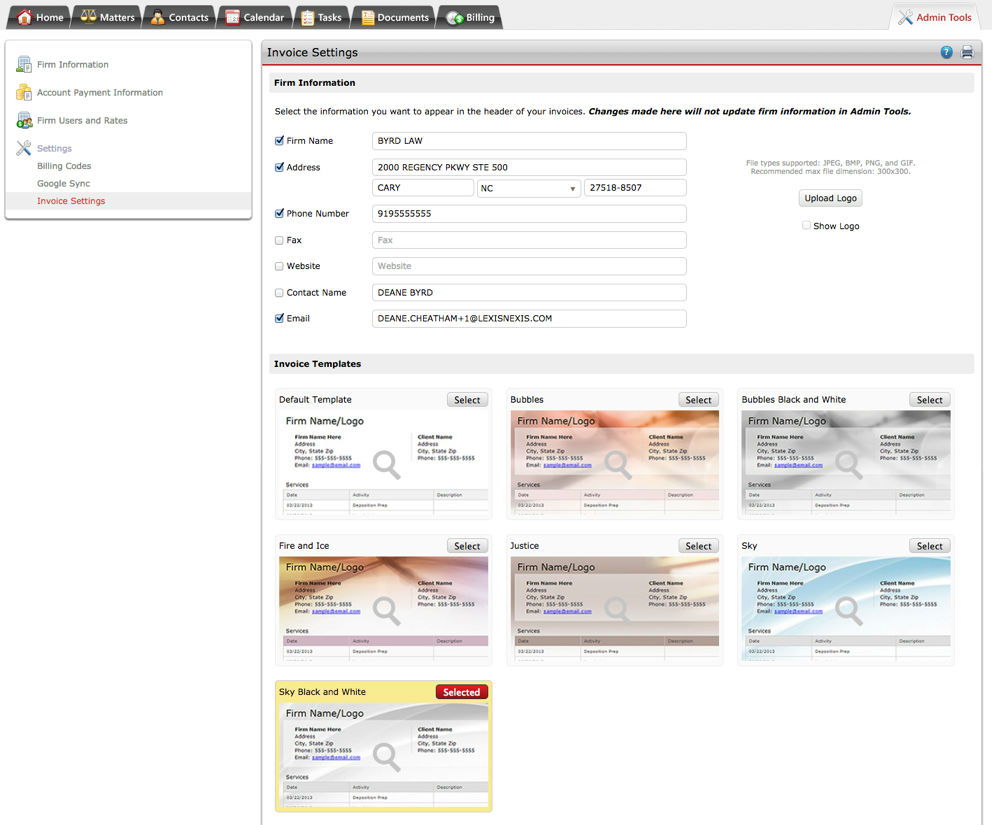
Task: Preview Justice template magnifier icon
Action: pos(617,611)
